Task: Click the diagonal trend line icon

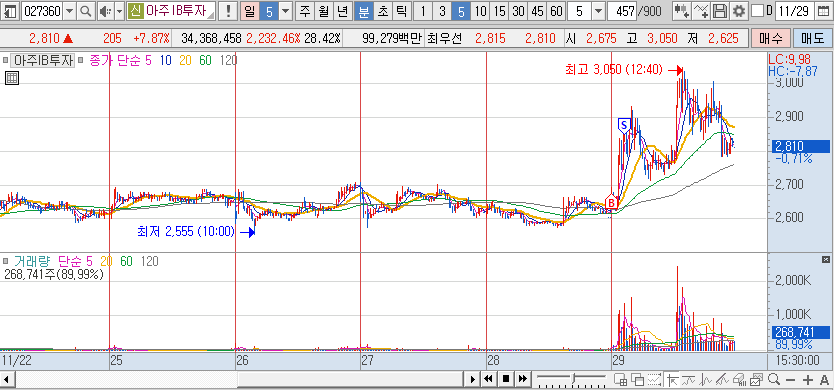Action: tap(722, 379)
